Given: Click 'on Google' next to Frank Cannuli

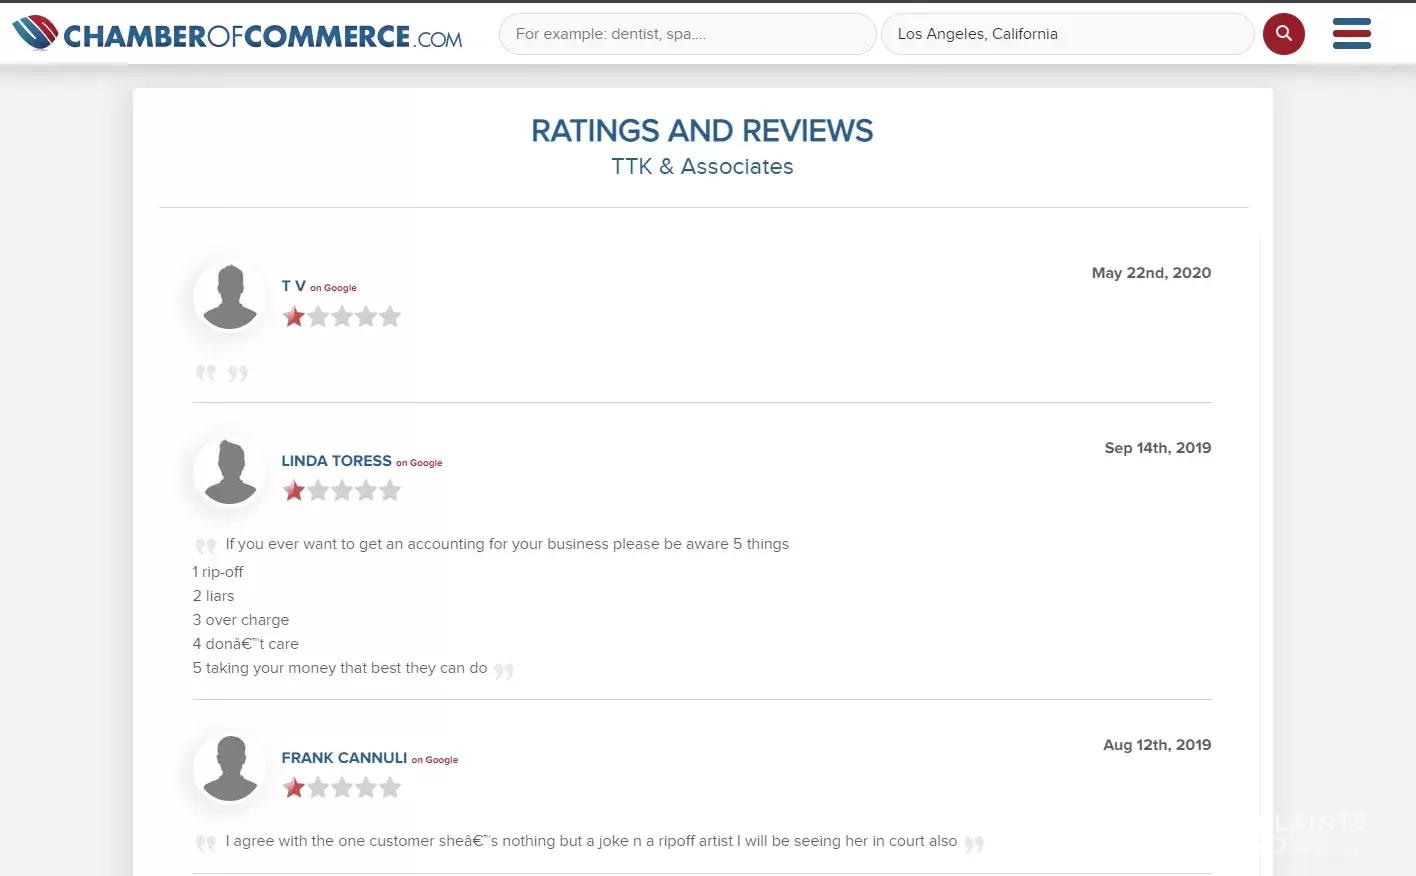Looking at the screenshot, I should (435, 760).
